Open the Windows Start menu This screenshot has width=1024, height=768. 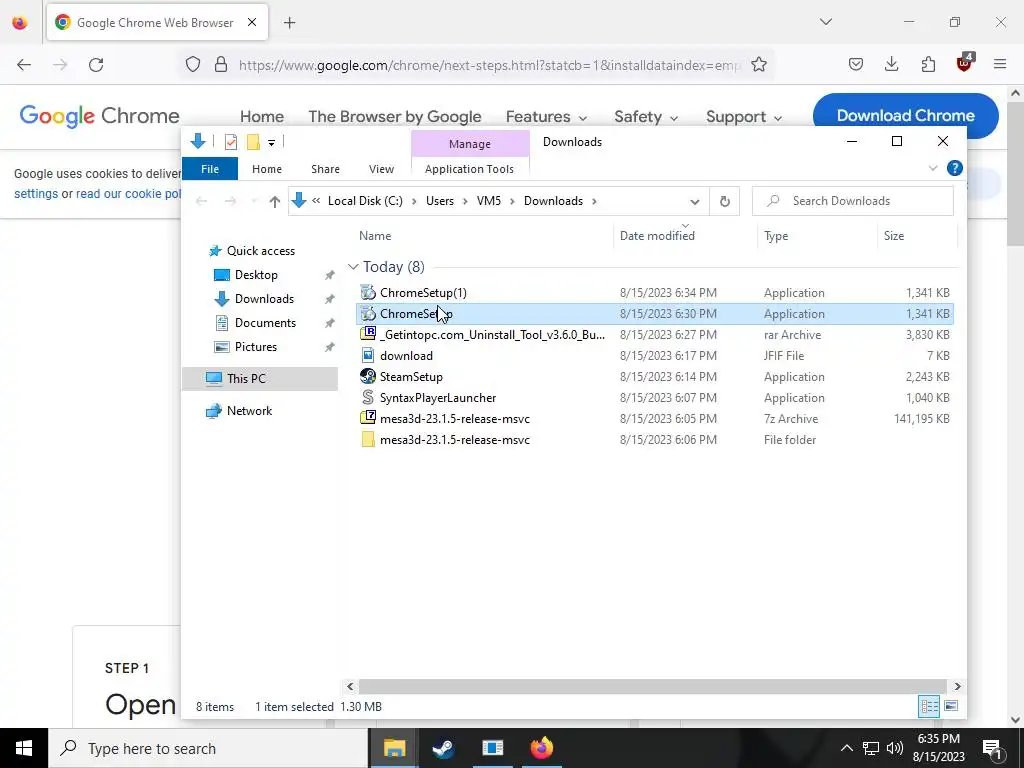(24, 748)
